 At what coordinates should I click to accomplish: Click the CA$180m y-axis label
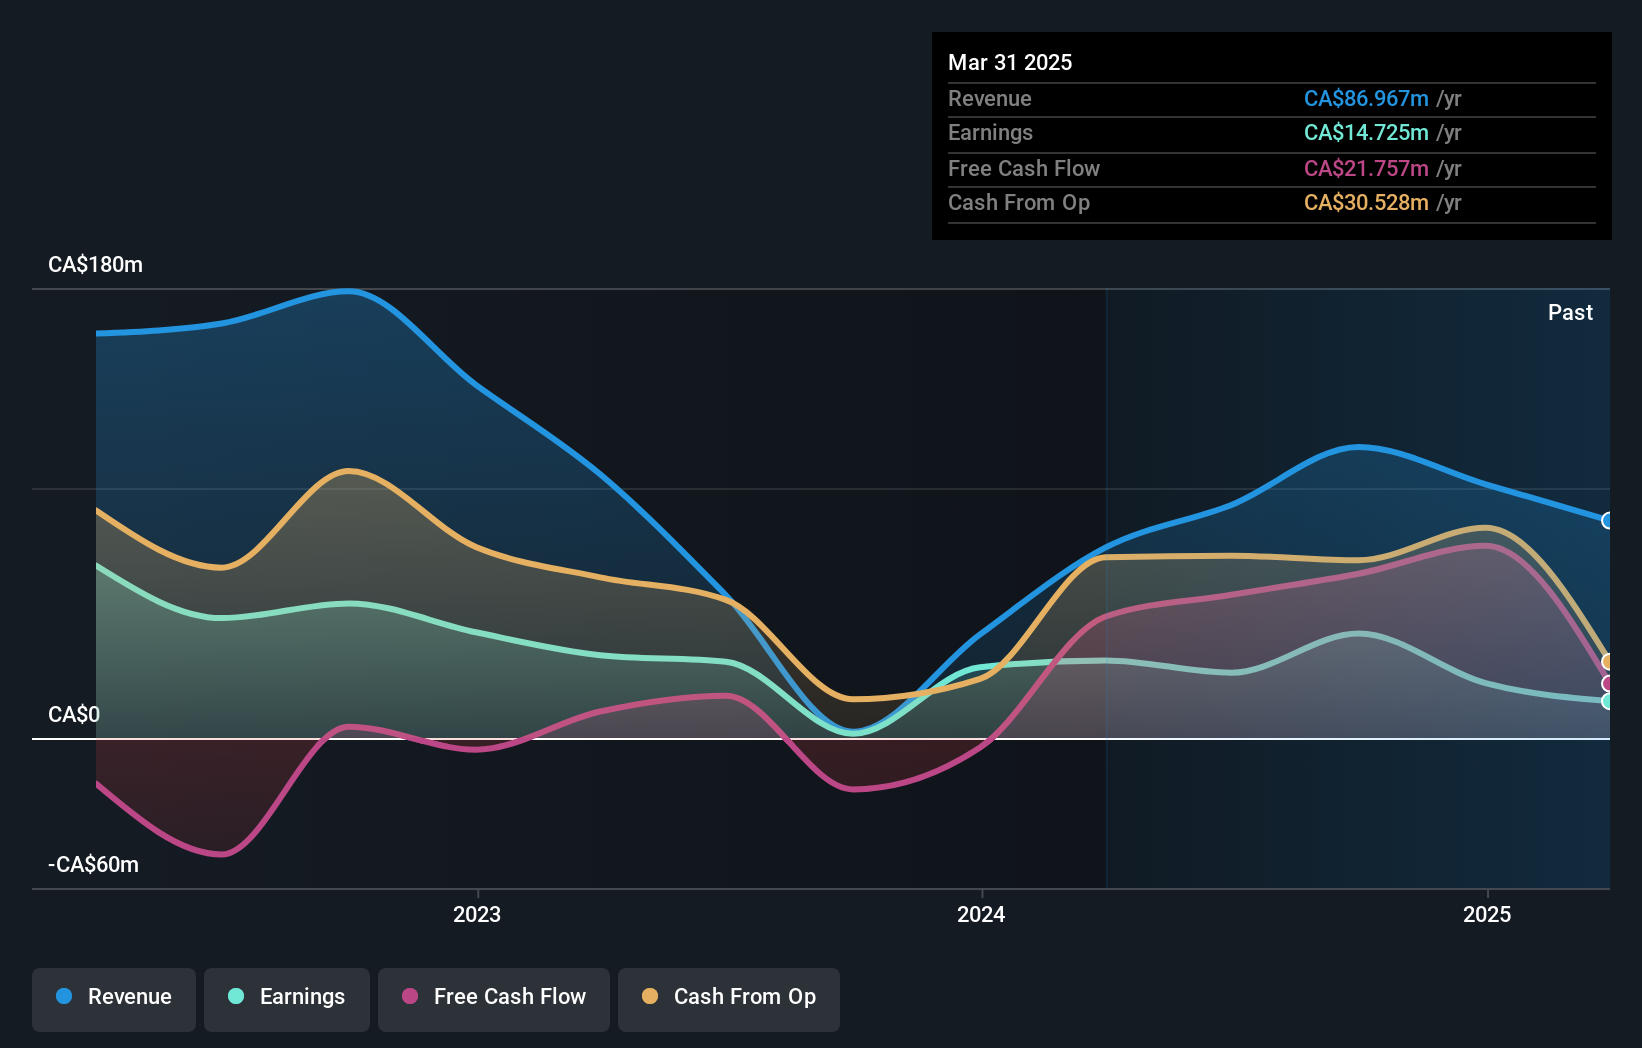point(96,264)
